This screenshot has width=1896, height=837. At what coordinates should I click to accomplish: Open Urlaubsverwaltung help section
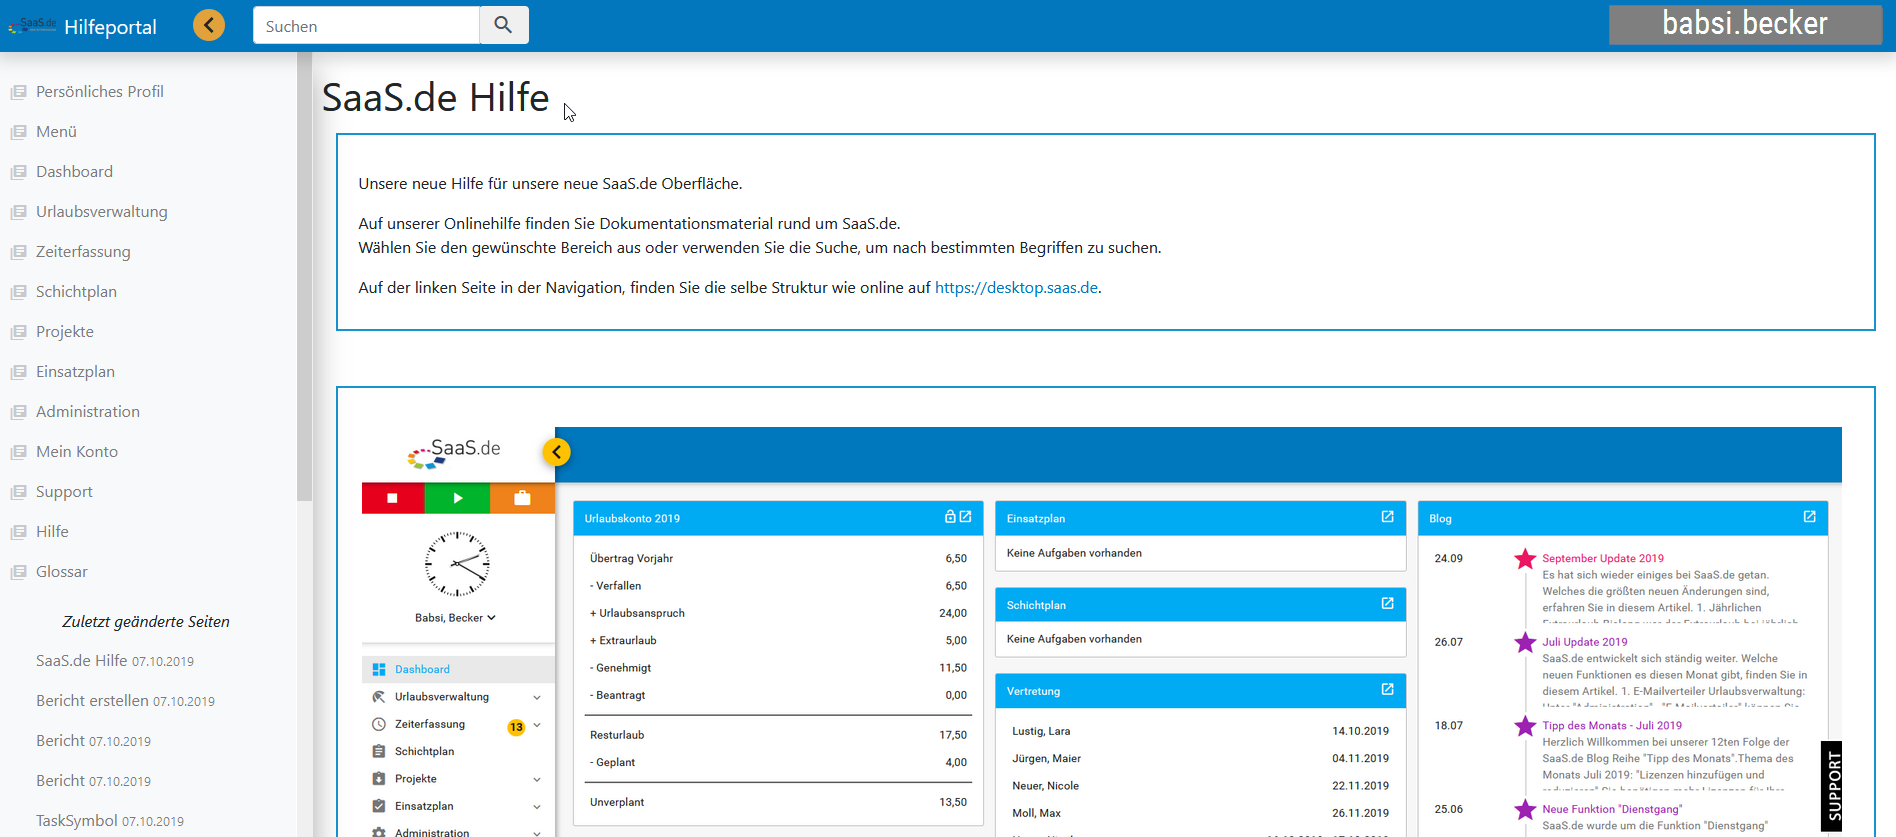coord(102,211)
